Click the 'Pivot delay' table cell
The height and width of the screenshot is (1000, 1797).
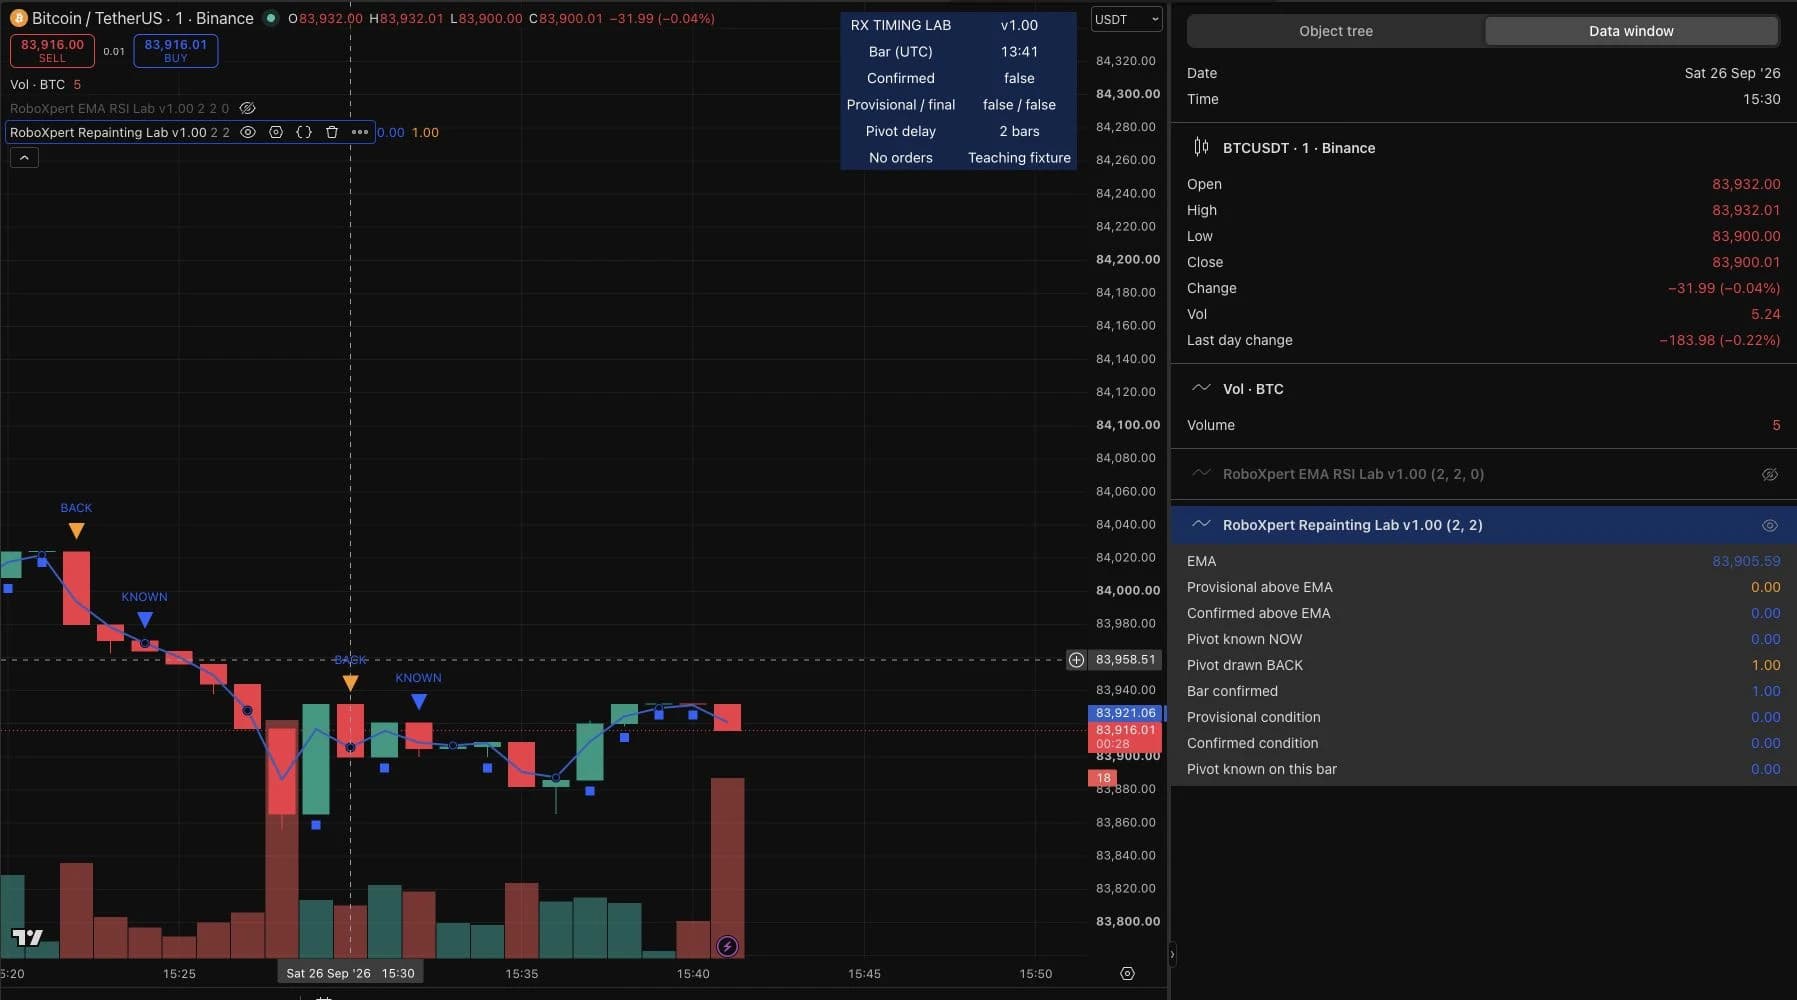click(900, 131)
